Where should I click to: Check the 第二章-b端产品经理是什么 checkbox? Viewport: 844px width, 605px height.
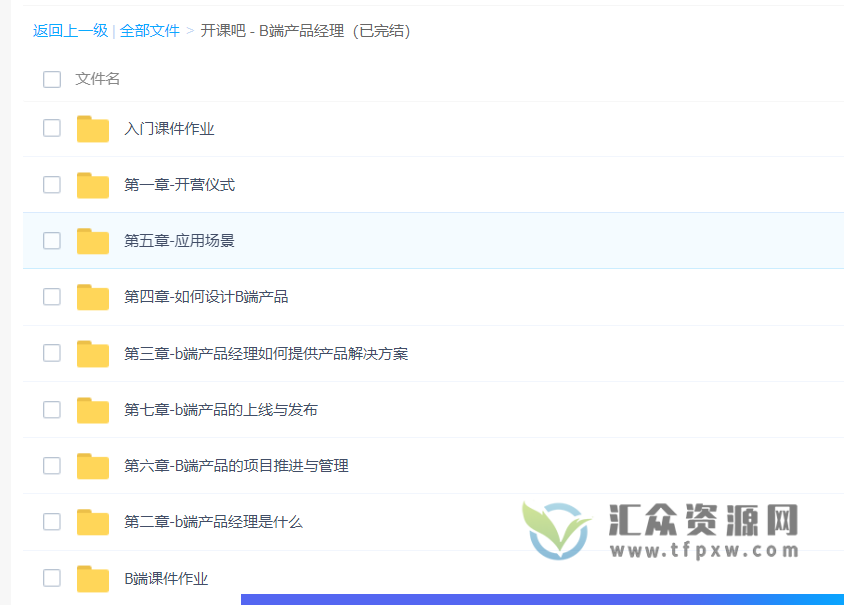coord(51,521)
